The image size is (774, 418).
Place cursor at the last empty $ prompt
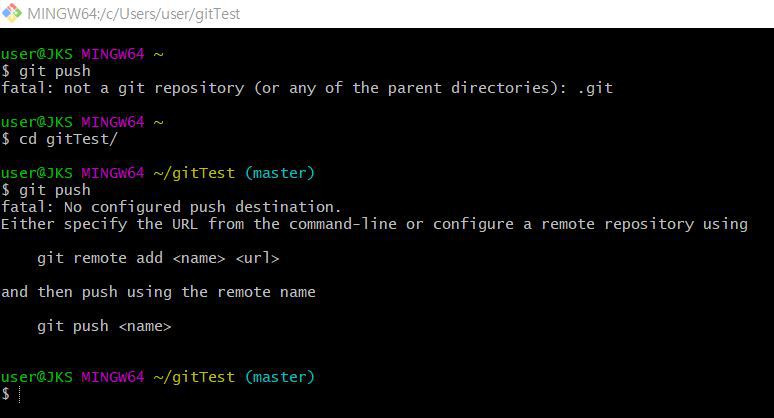pyautogui.click(x=19, y=394)
